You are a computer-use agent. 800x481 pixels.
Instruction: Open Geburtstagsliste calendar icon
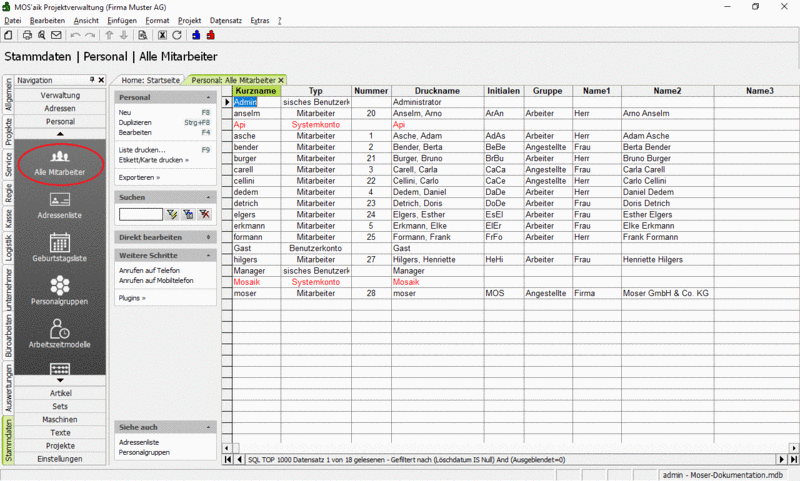click(x=60, y=248)
